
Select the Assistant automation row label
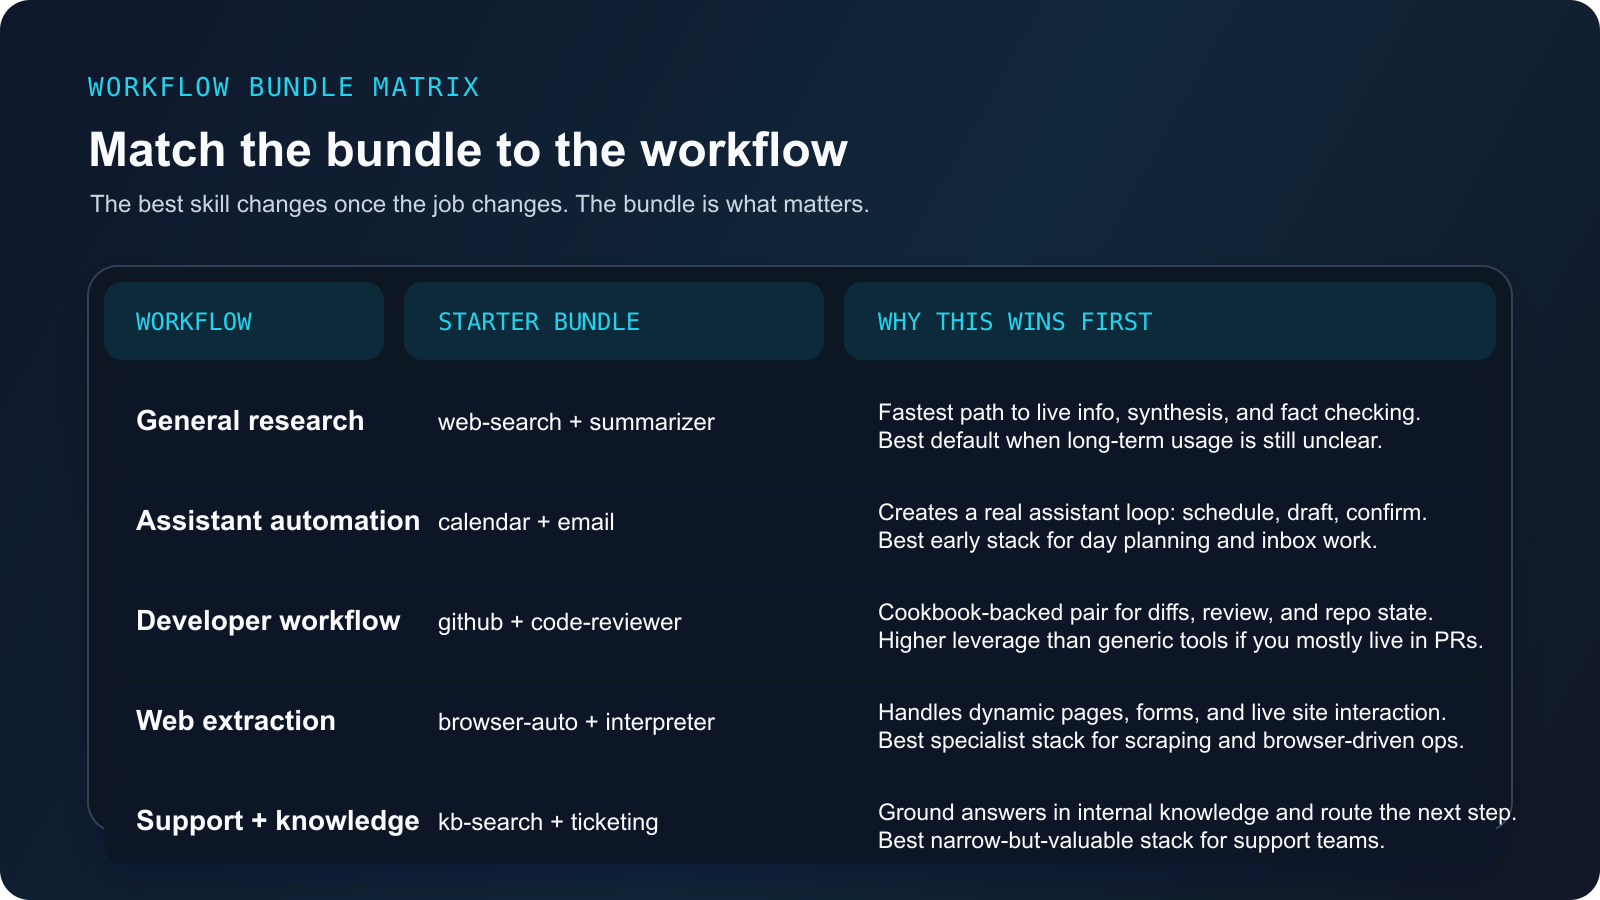pyautogui.click(x=278, y=520)
